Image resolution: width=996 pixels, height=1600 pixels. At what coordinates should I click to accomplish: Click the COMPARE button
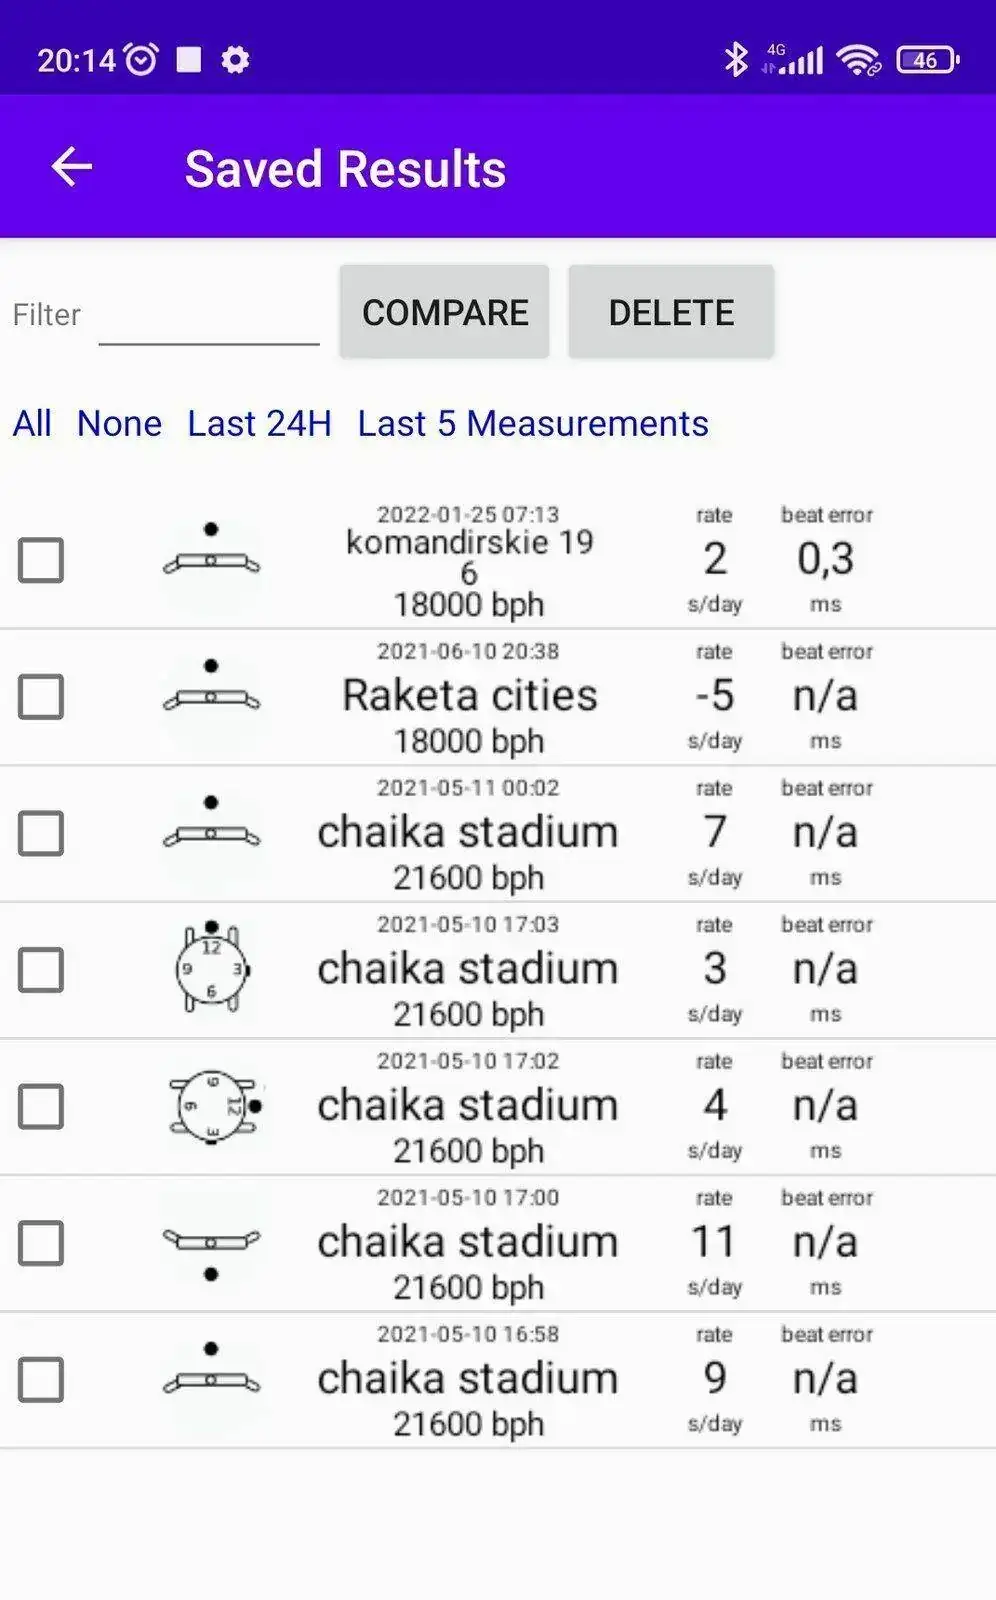tap(444, 312)
